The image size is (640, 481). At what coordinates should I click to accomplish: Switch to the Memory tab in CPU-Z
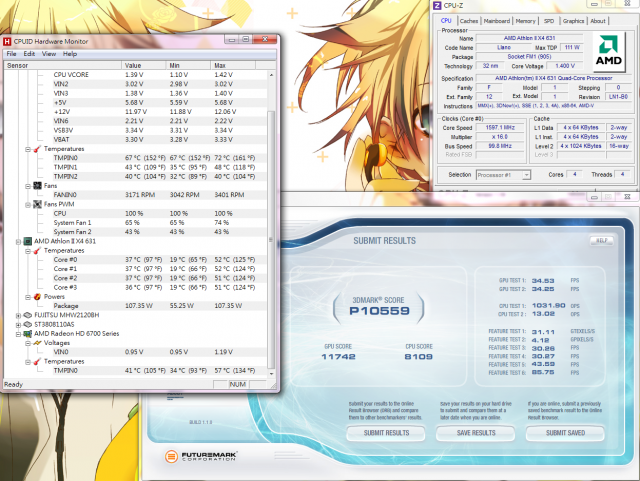525,21
